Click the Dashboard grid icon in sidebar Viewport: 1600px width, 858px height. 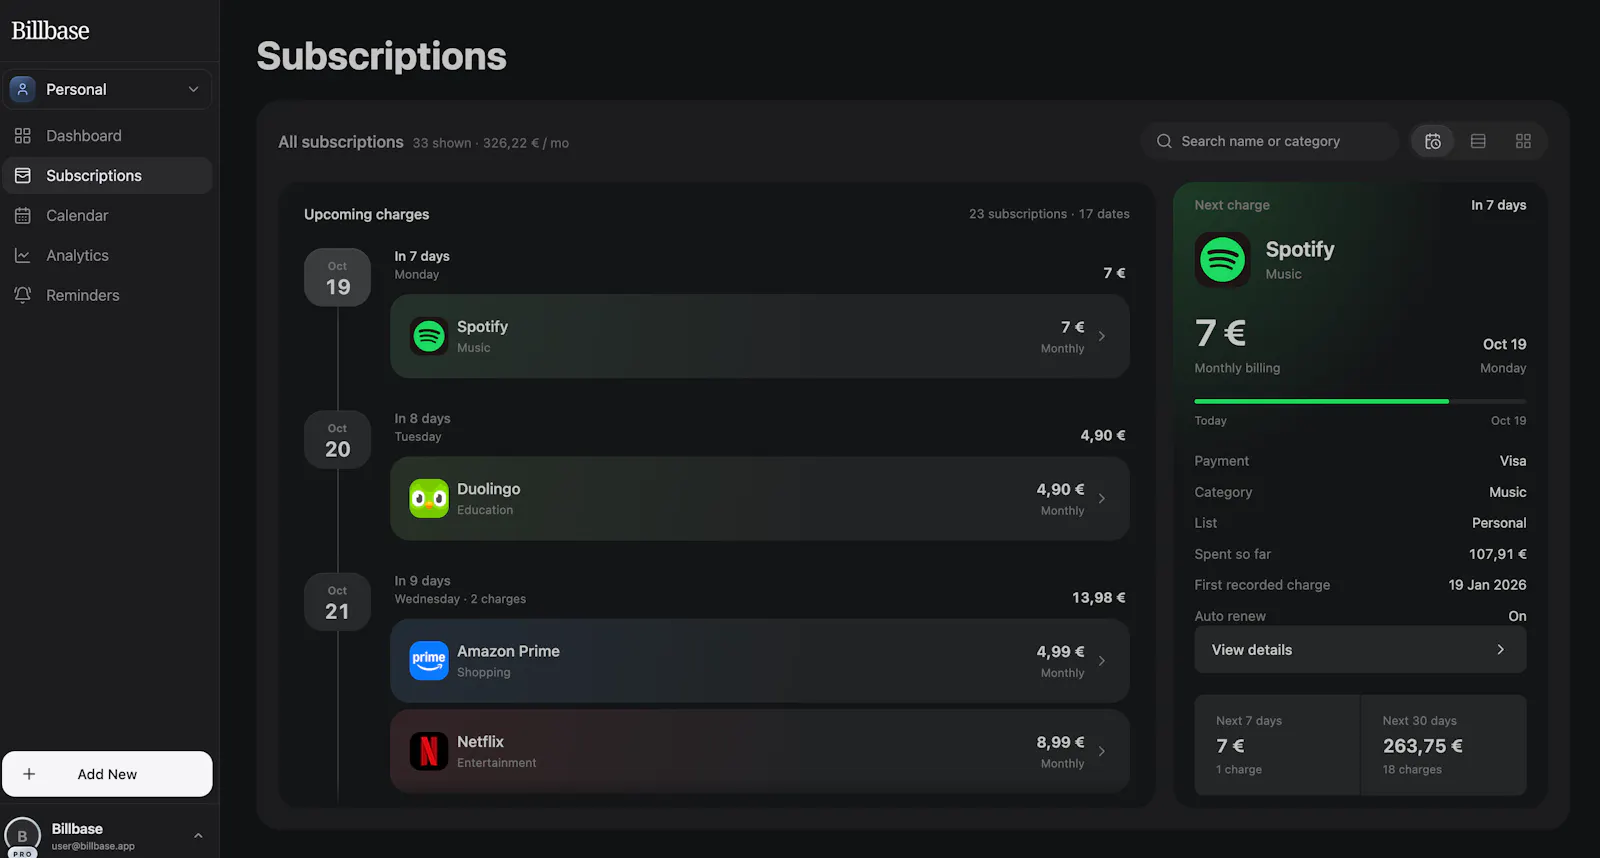[23, 136]
